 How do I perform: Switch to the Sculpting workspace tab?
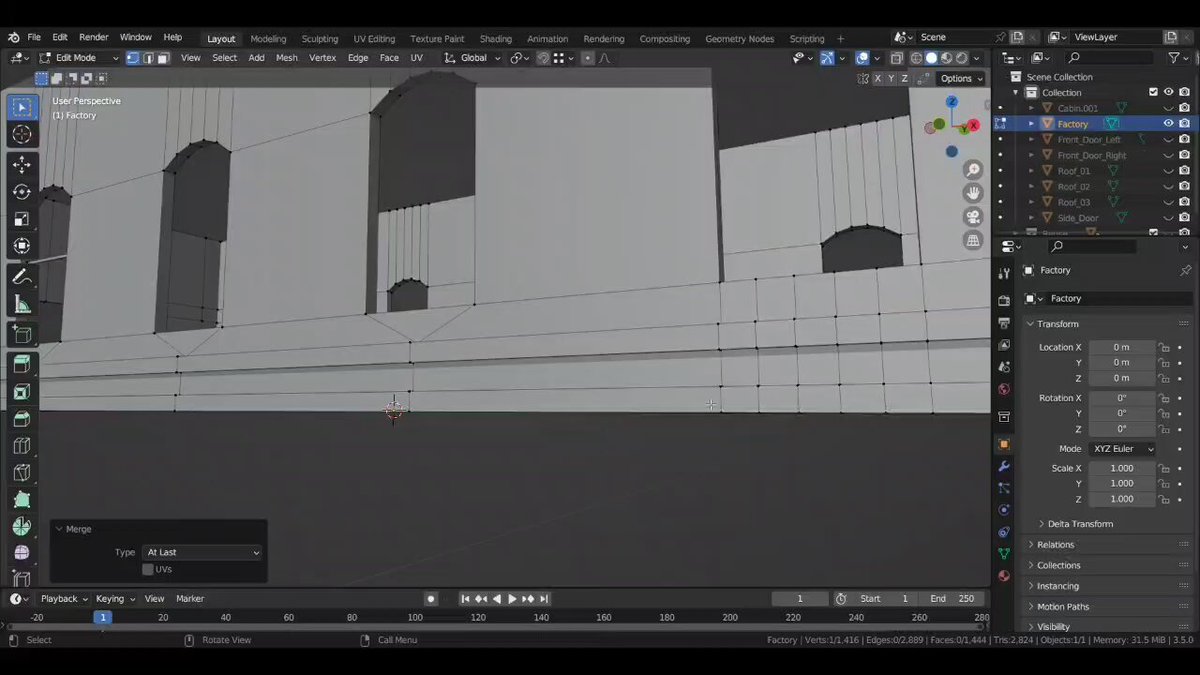[x=320, y=39]
